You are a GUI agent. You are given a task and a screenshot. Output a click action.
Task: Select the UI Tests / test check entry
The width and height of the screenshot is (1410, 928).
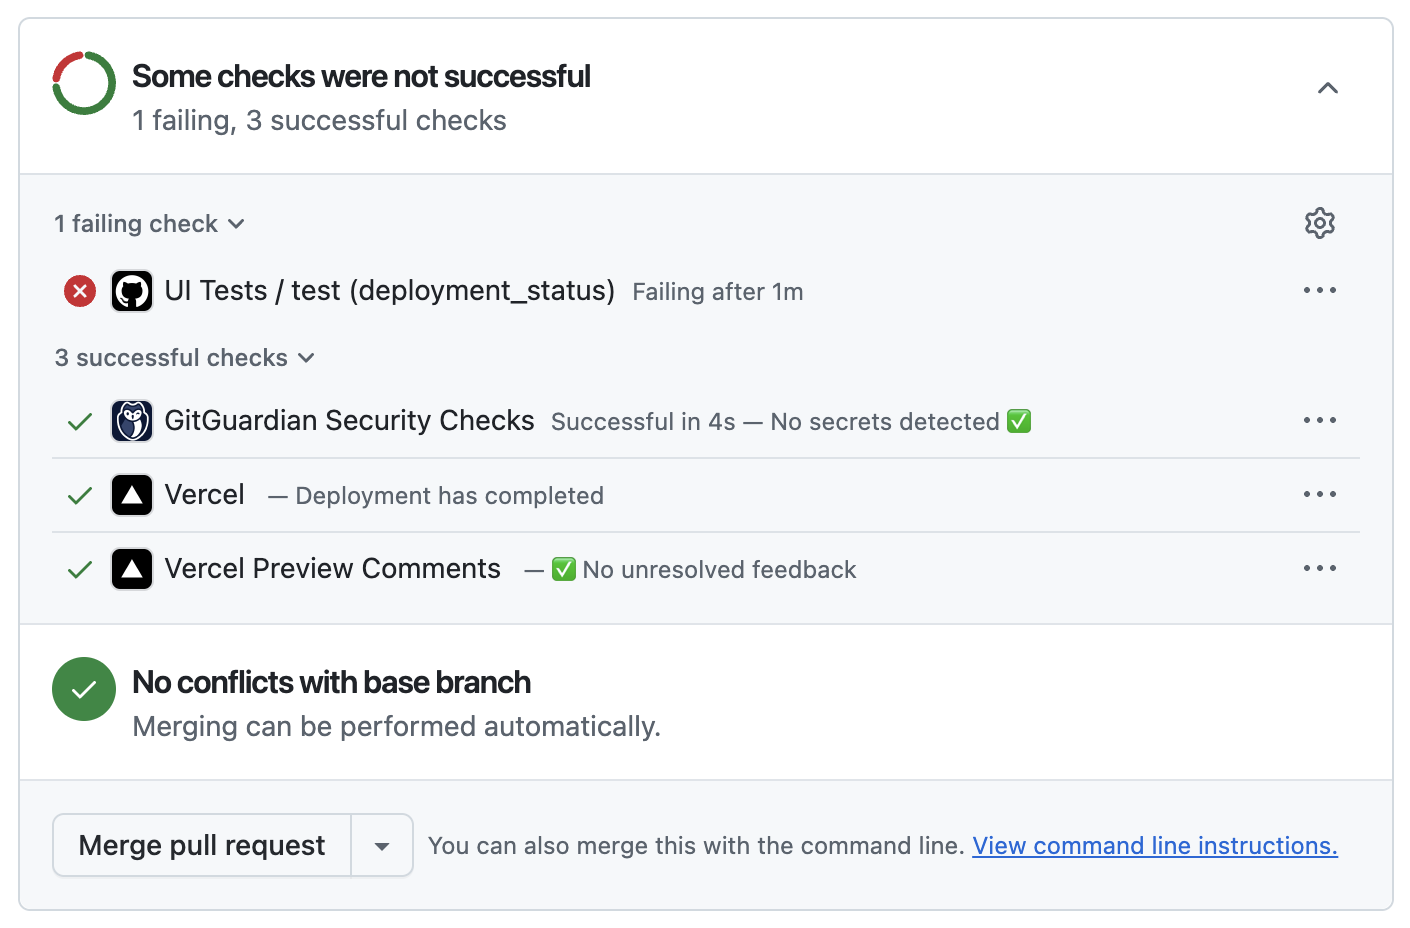pyautogui.click(x=388, y=290)
